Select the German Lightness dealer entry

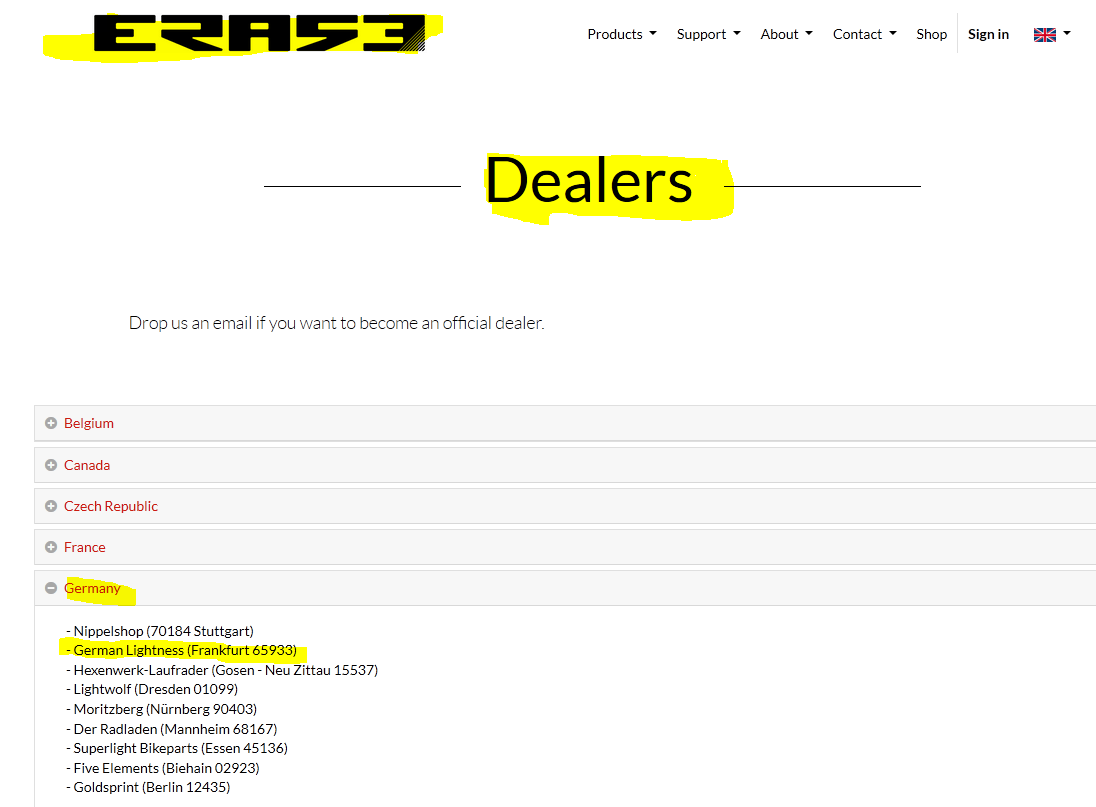(x=182, y=650)
